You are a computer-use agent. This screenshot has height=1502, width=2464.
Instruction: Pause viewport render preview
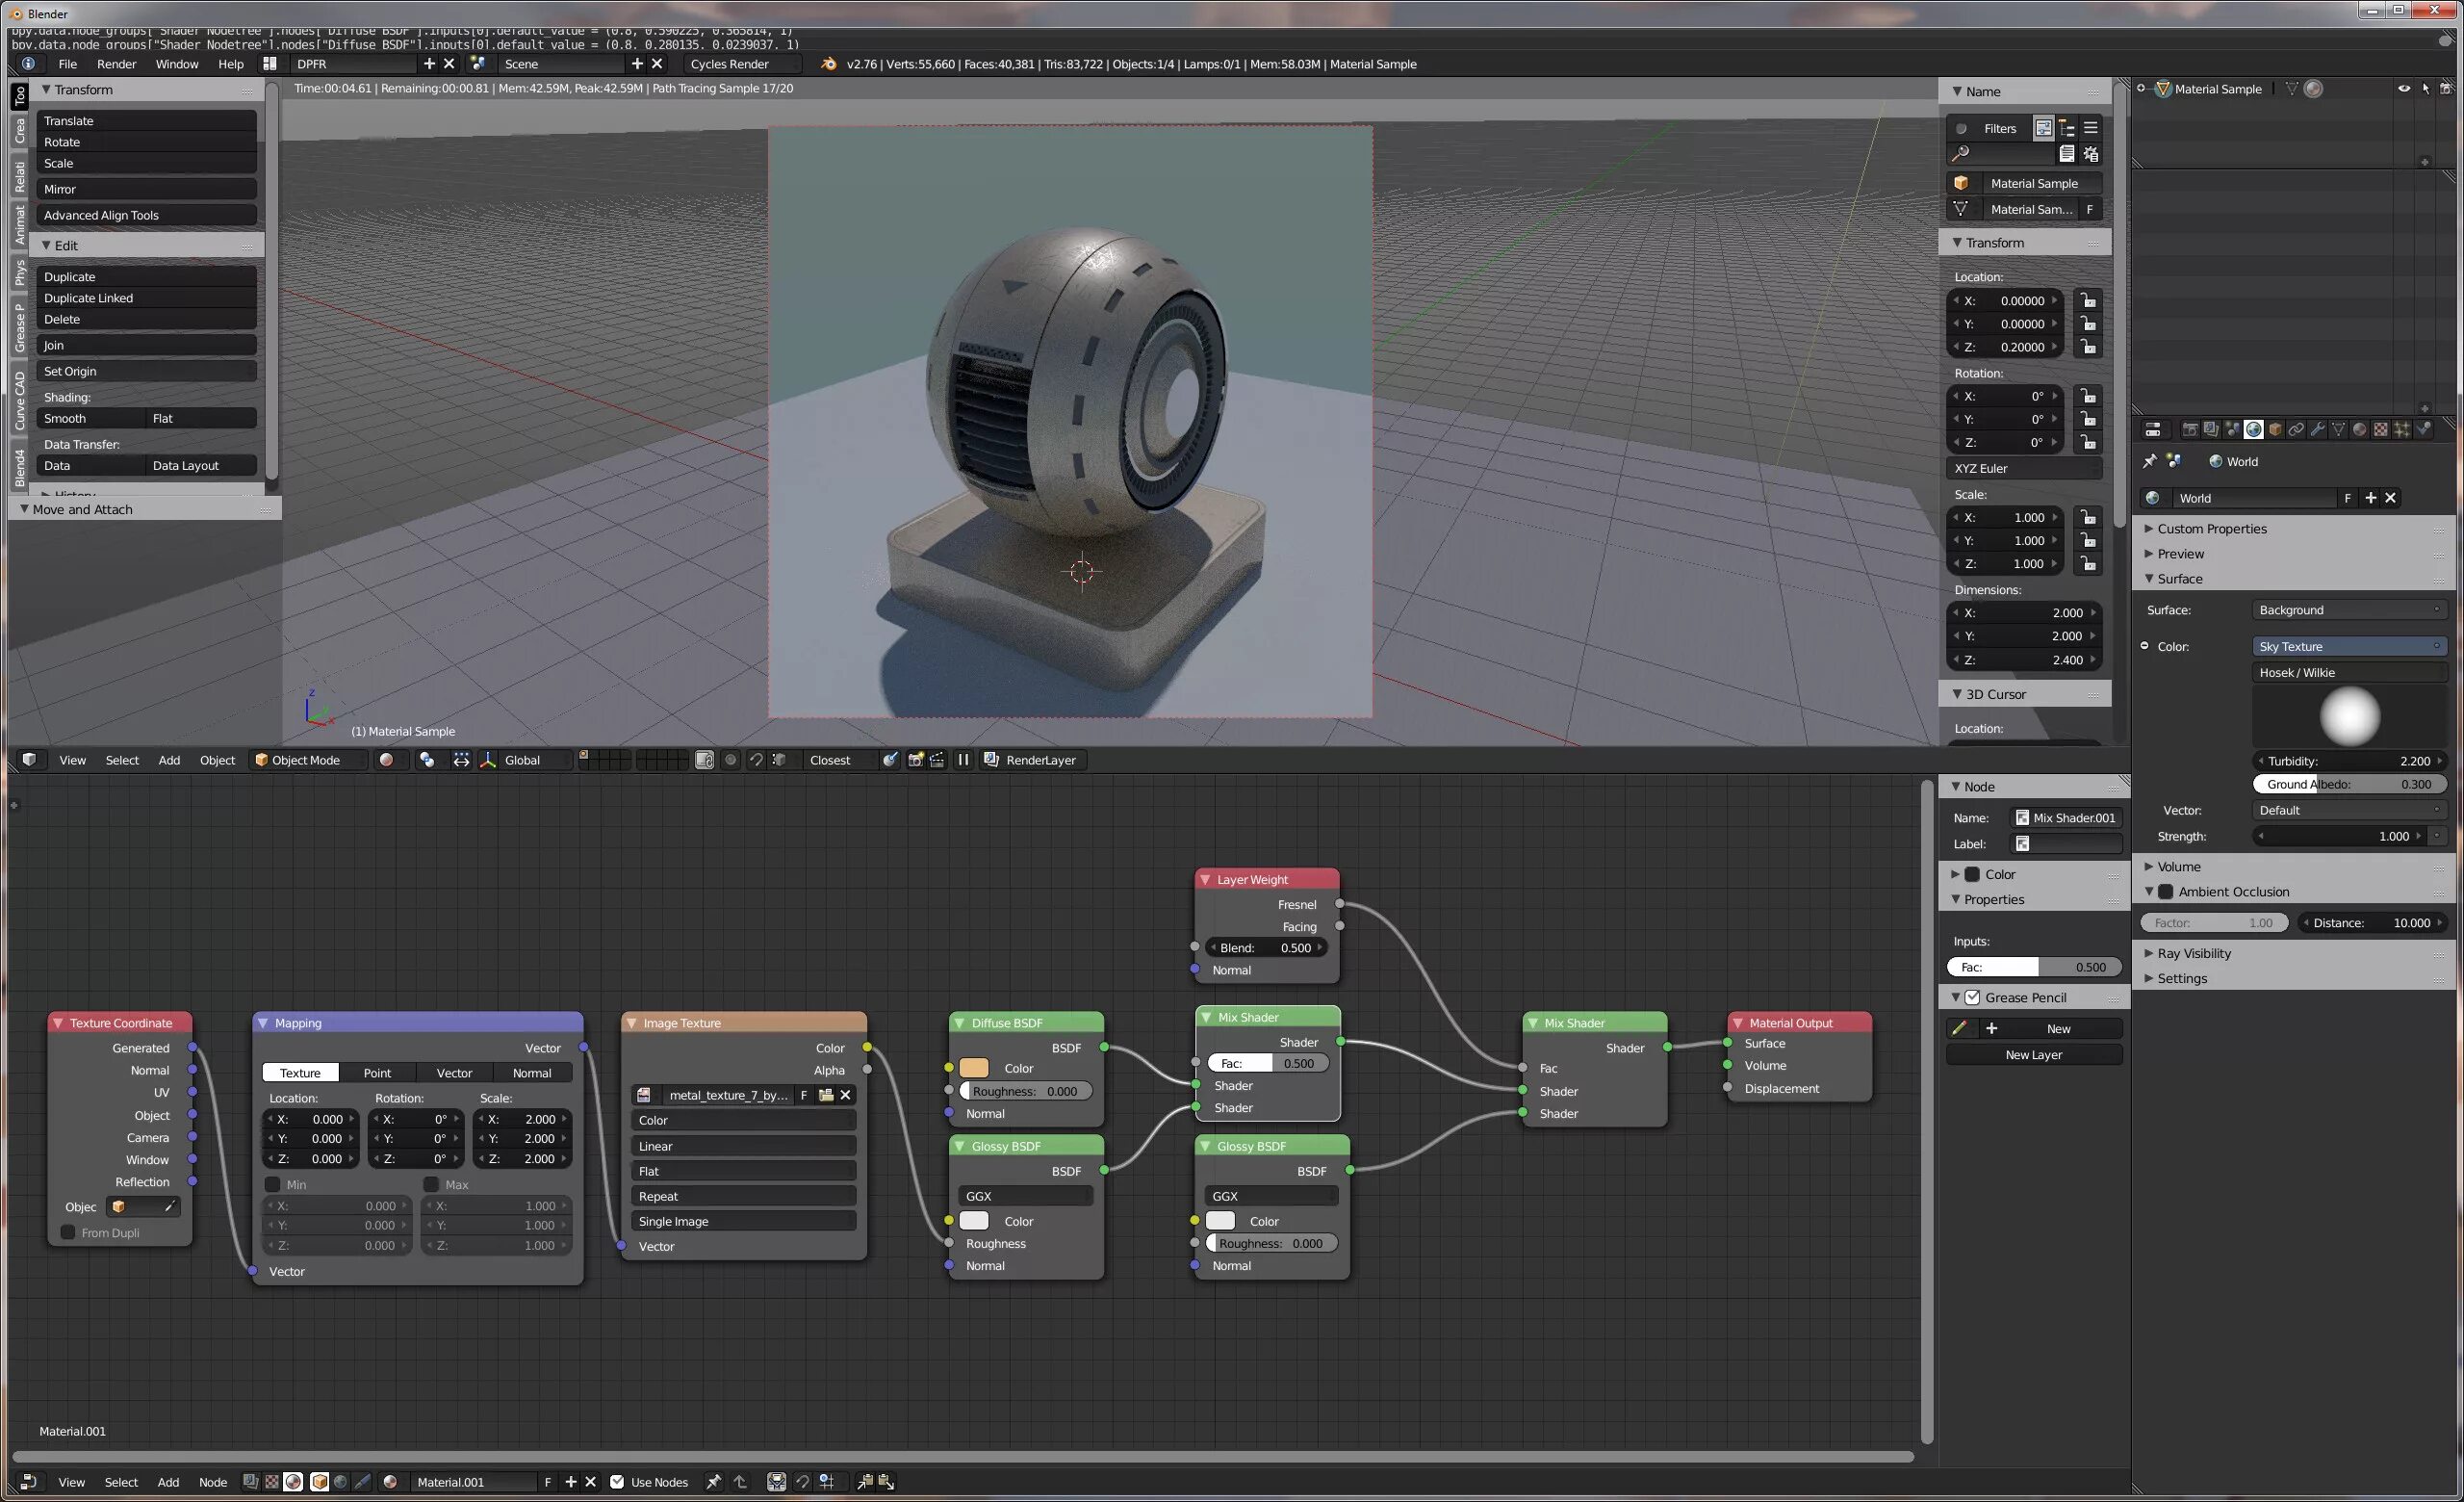click(x=963, y=760)
